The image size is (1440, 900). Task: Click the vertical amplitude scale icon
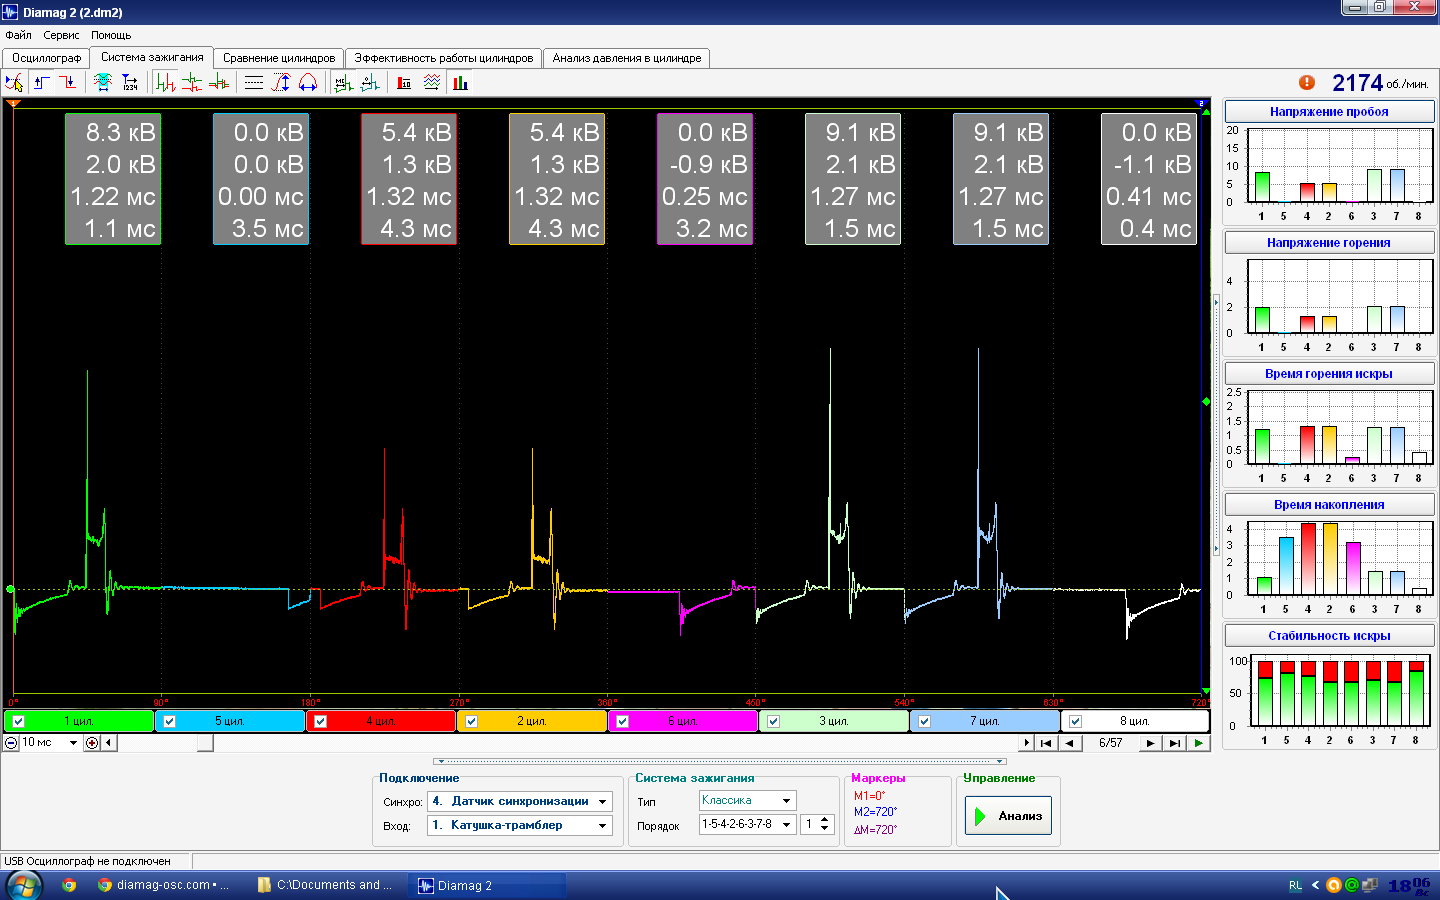pos(282,83)
